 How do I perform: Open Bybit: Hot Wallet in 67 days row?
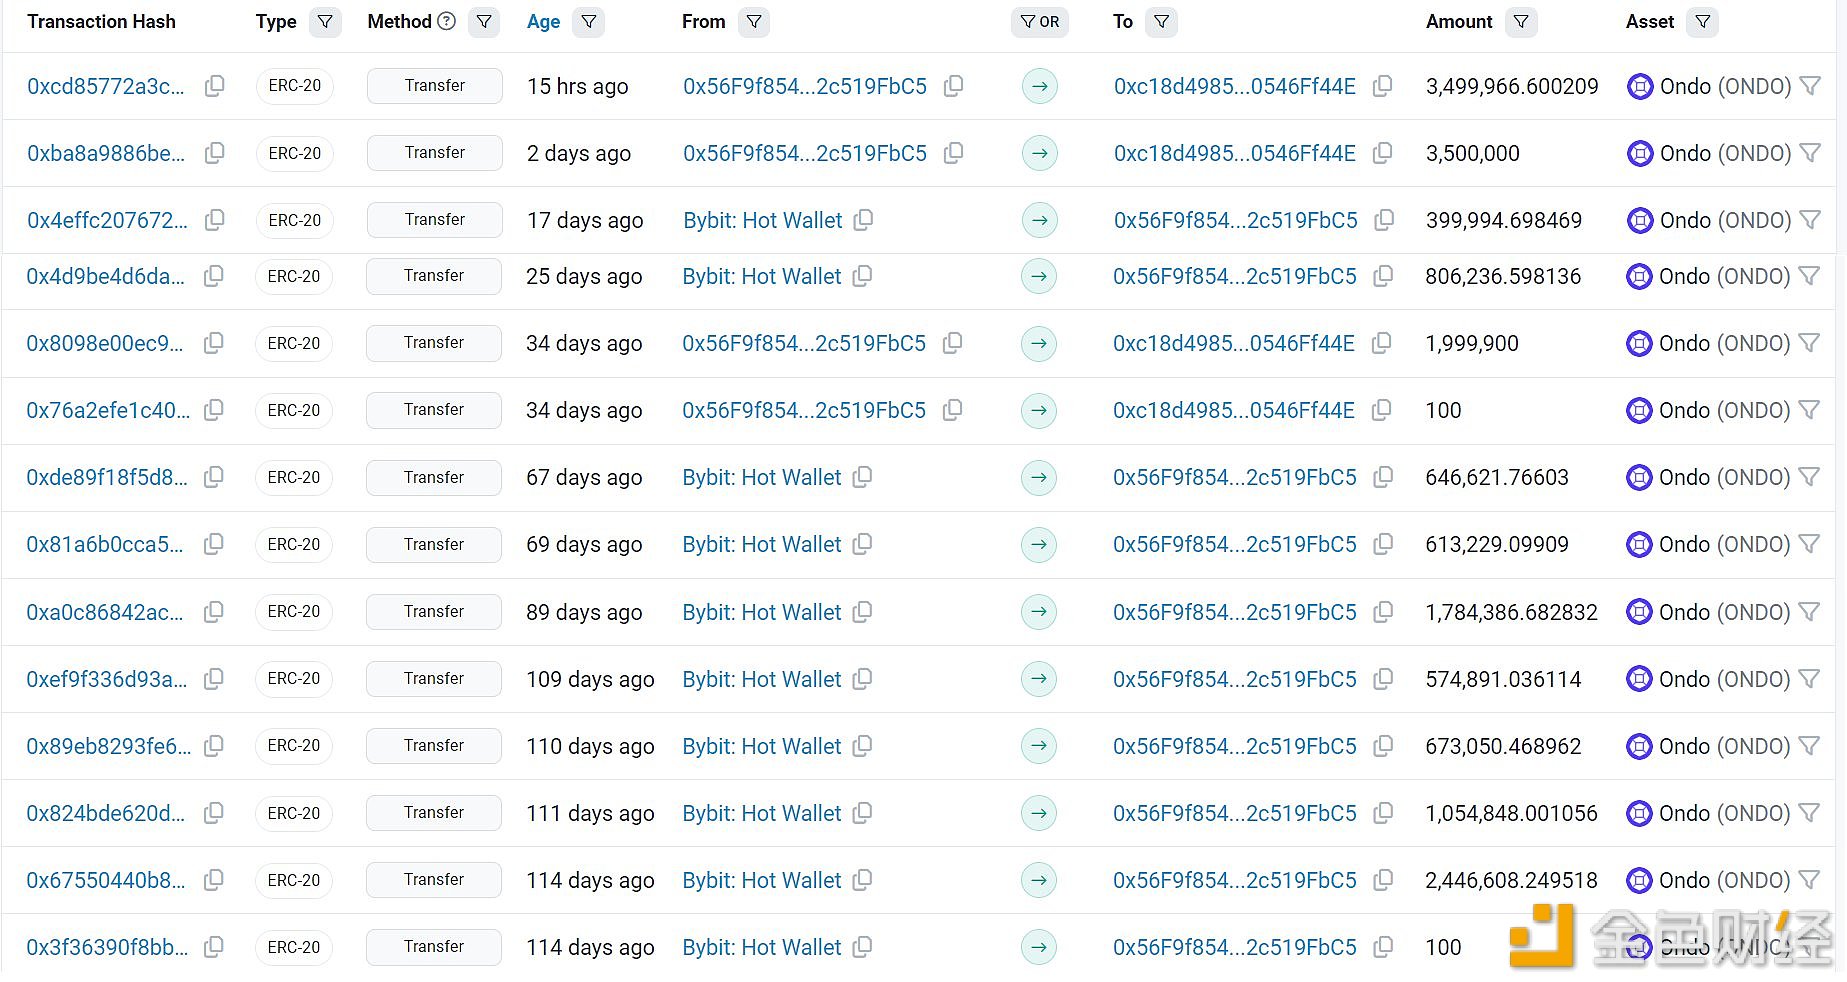(x=762, y=477)
